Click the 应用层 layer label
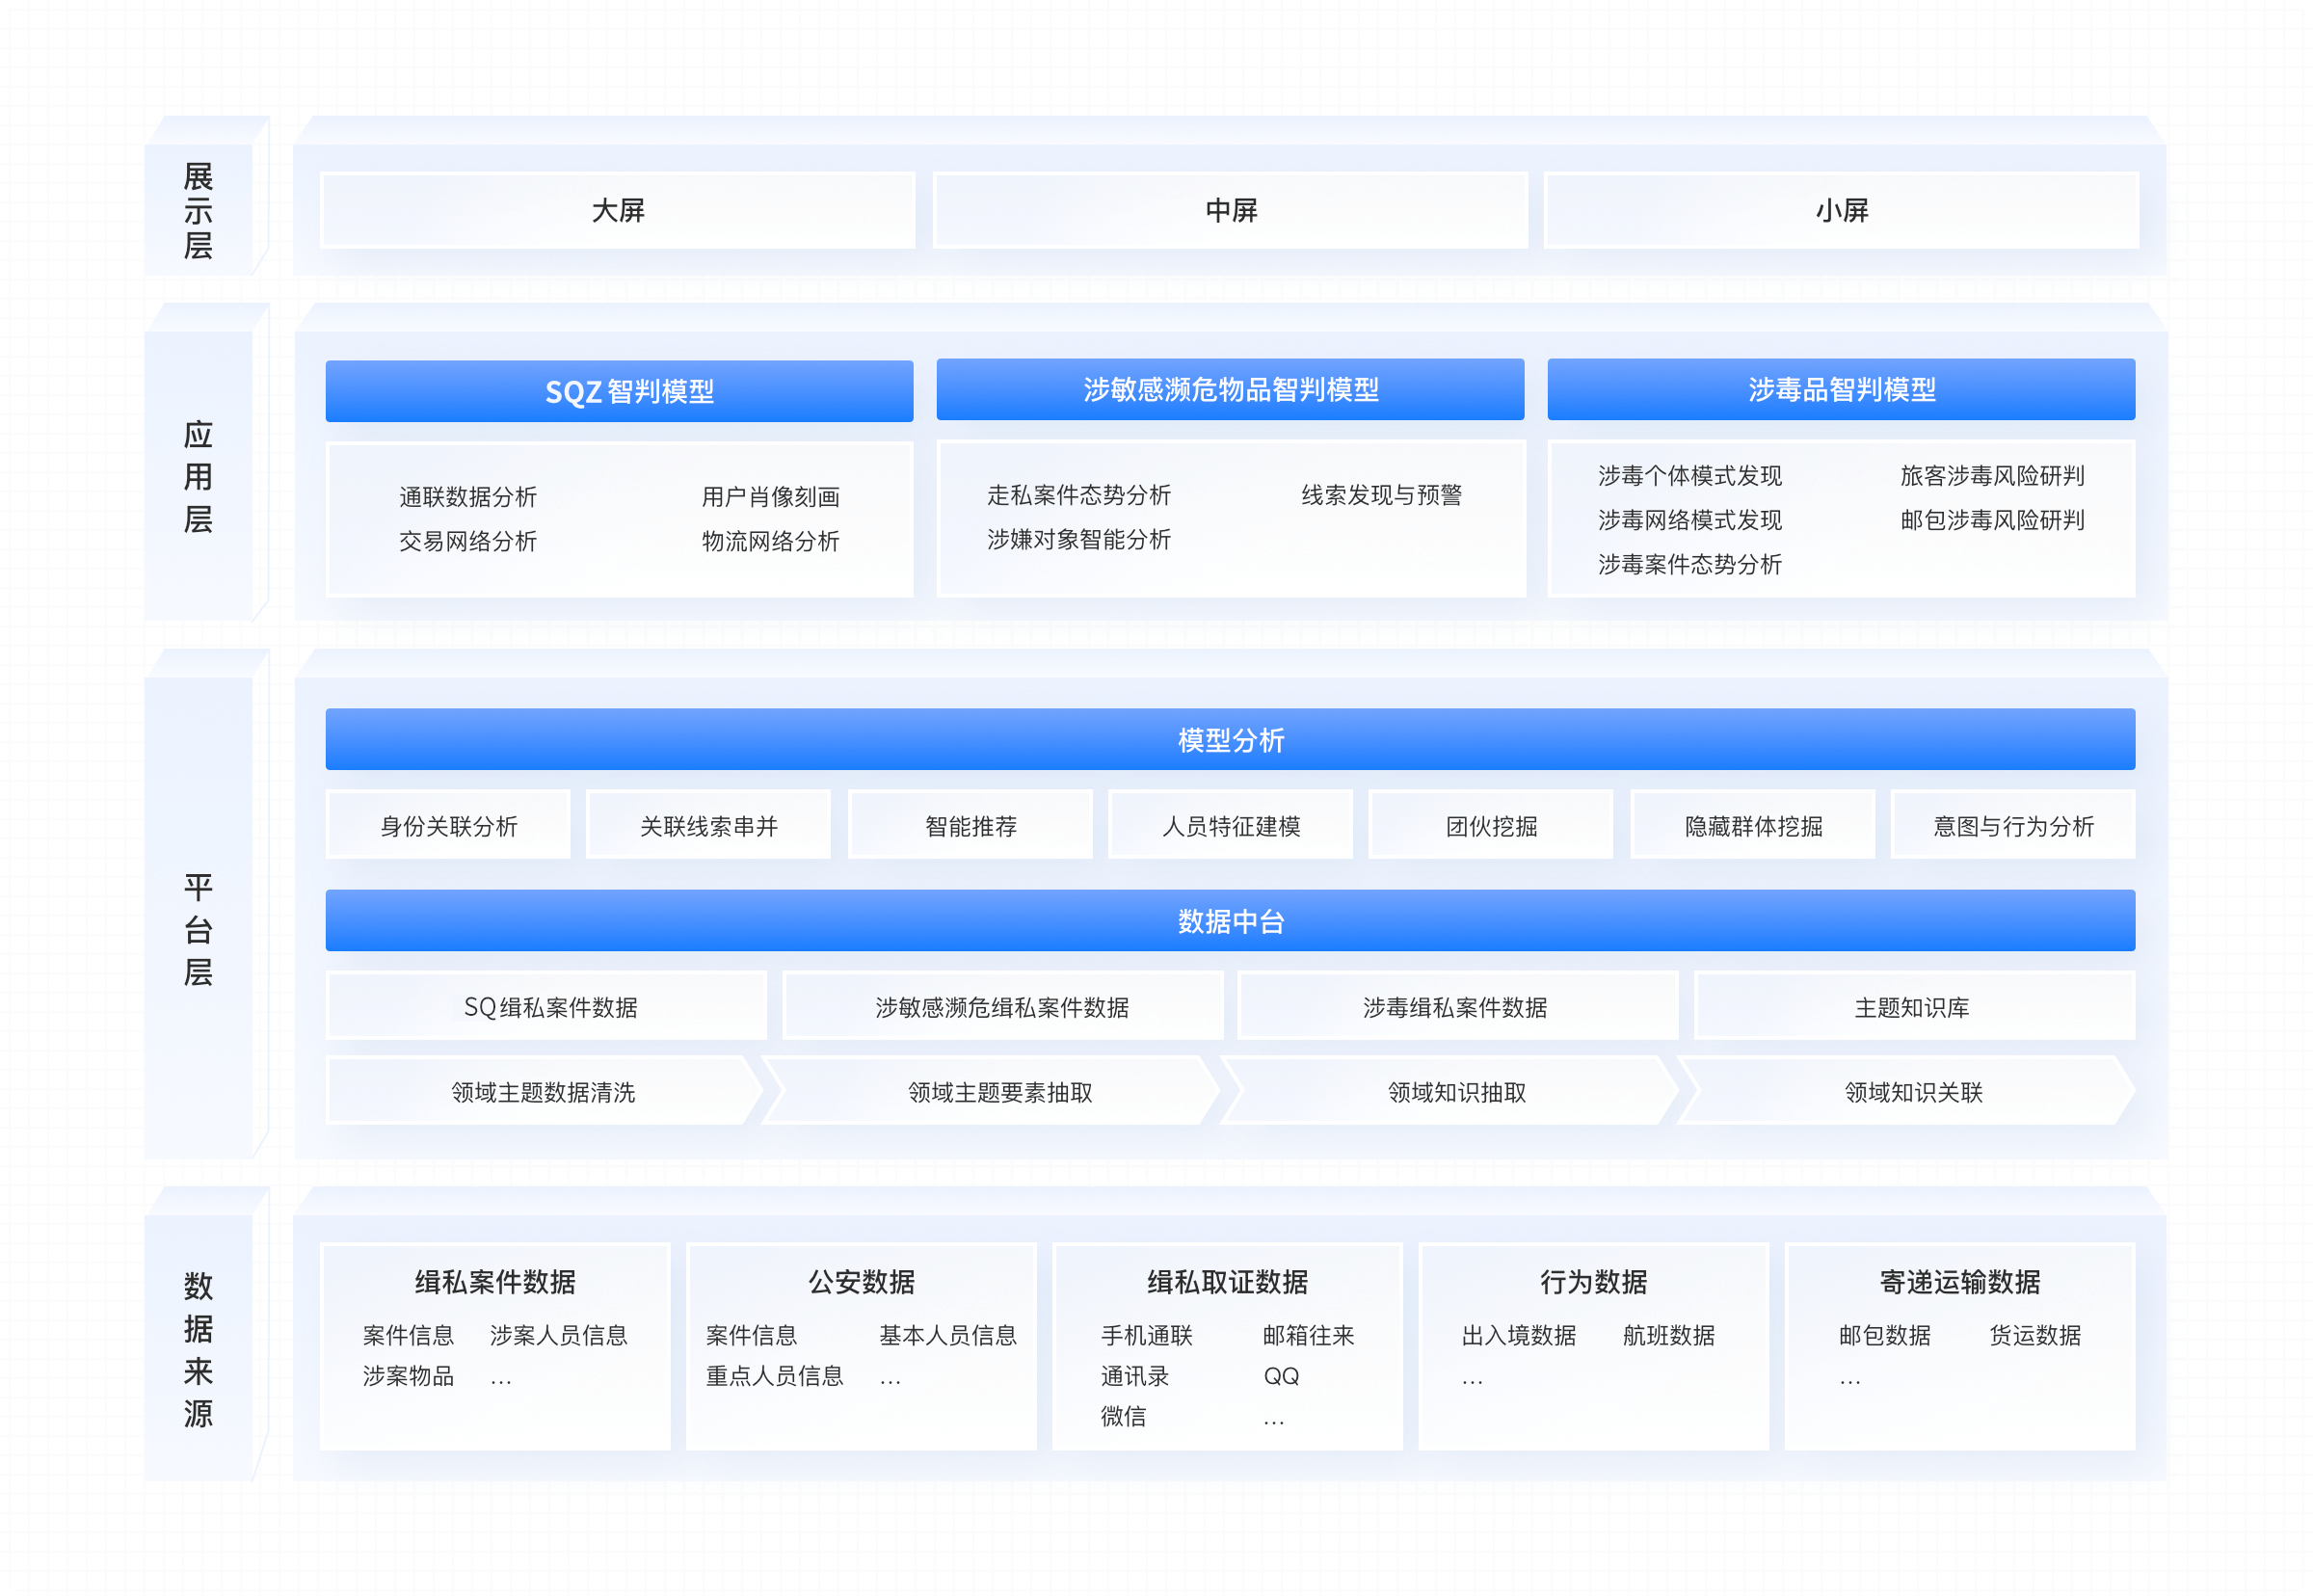The width and height of the screenshot is (2313, 1596). 198,476
